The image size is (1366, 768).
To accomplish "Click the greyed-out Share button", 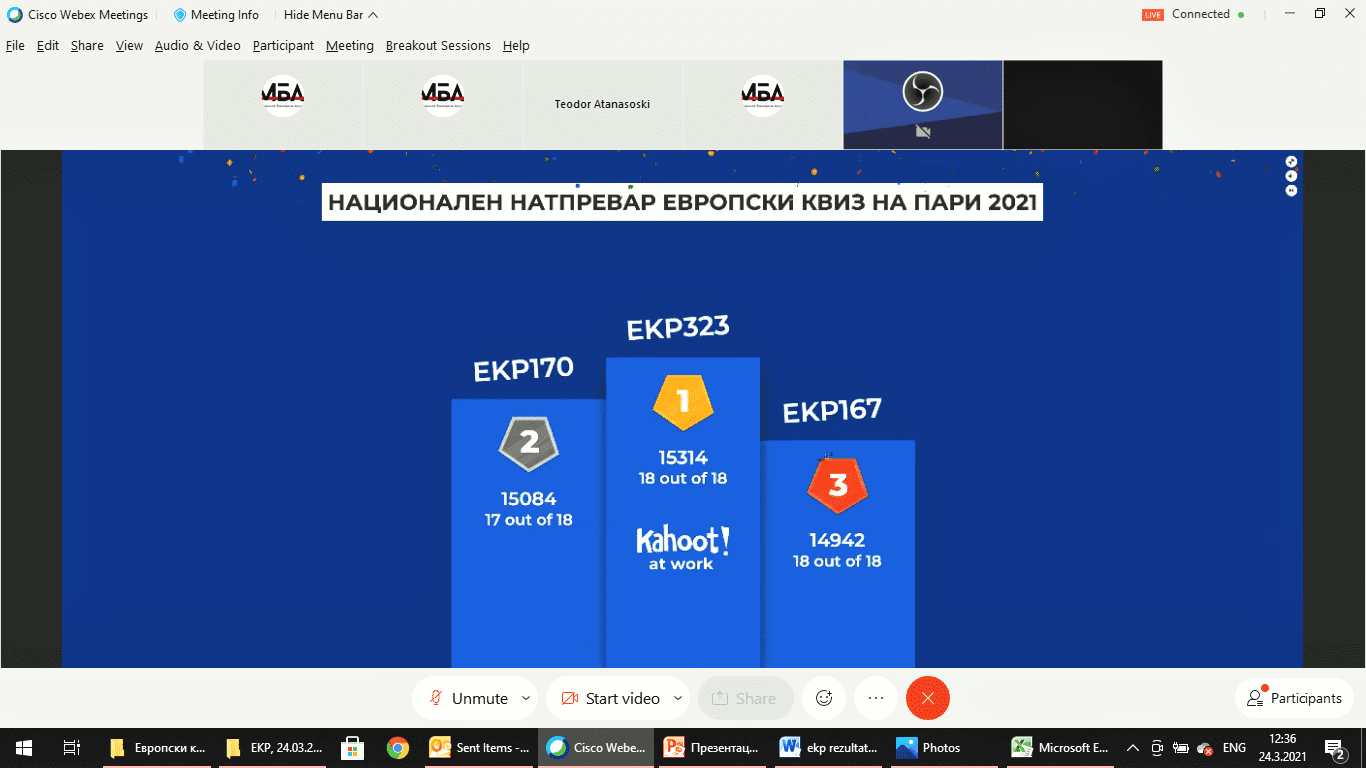I will coord(745,698).
